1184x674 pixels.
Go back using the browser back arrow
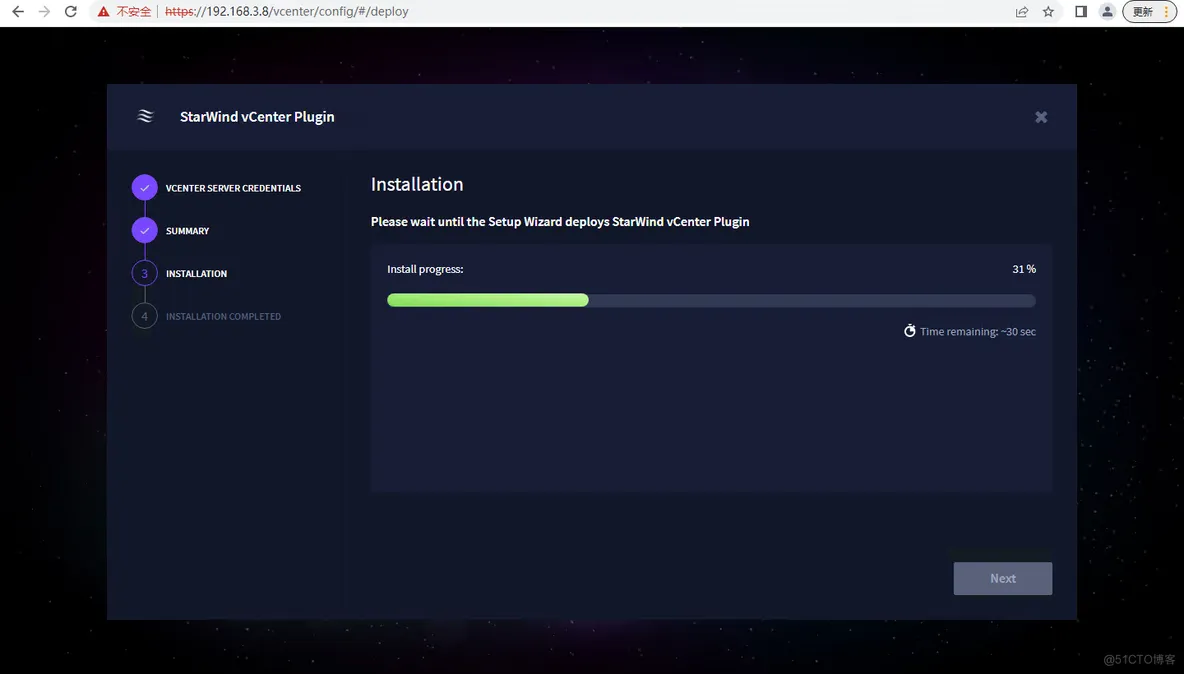point(18,11)
